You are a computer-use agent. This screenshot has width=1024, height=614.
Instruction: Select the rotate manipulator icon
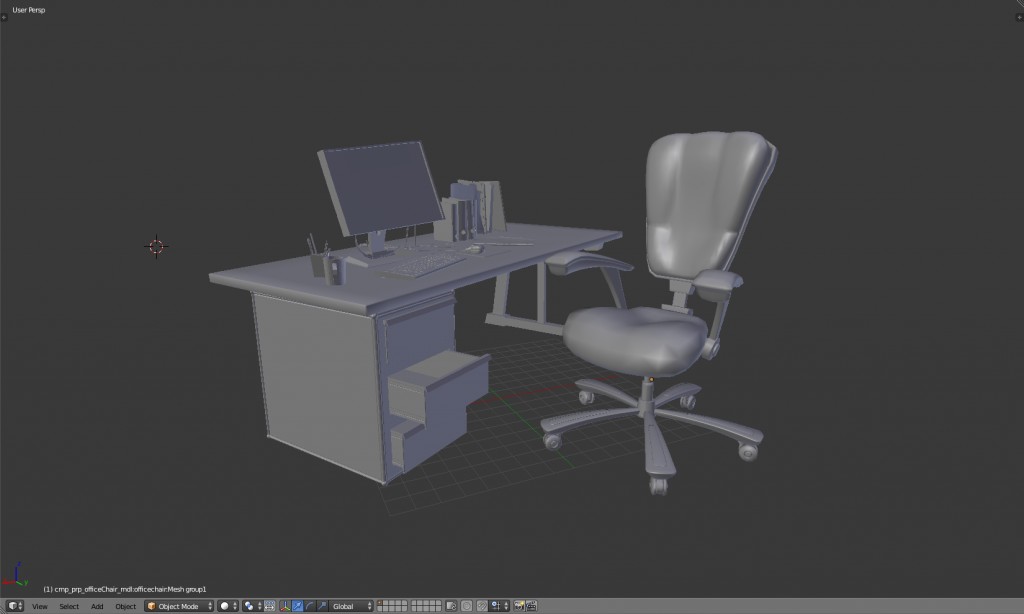[308, 605]
